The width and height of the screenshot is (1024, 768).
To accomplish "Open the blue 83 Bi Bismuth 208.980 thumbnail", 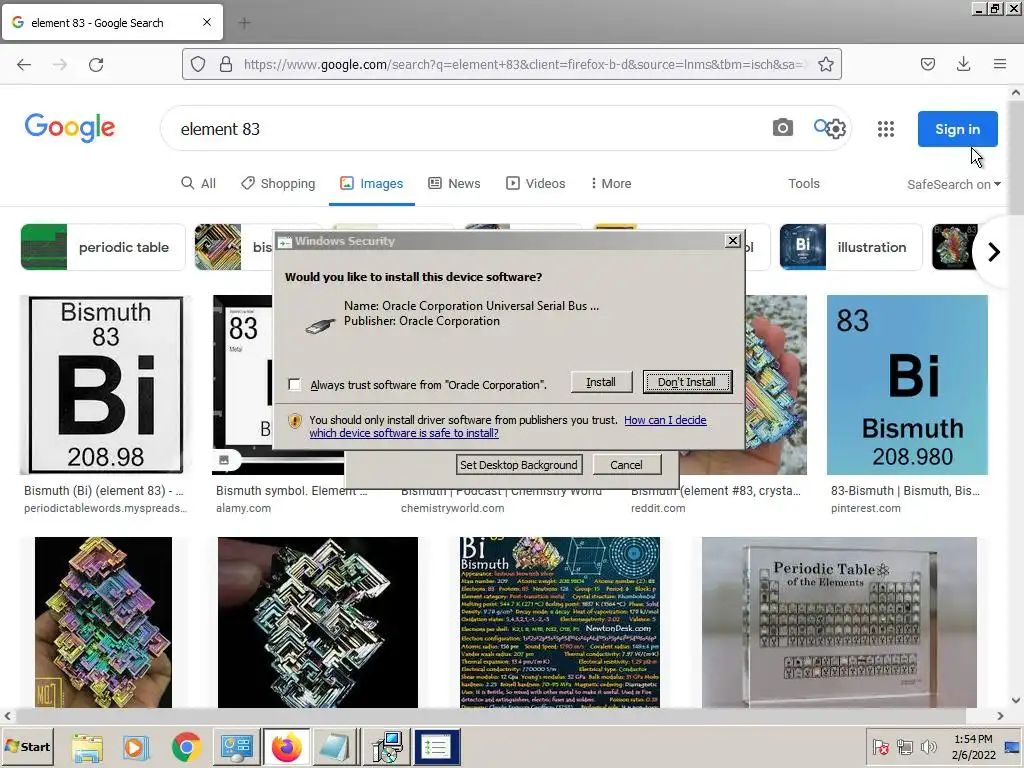I will tap(907, 385).
